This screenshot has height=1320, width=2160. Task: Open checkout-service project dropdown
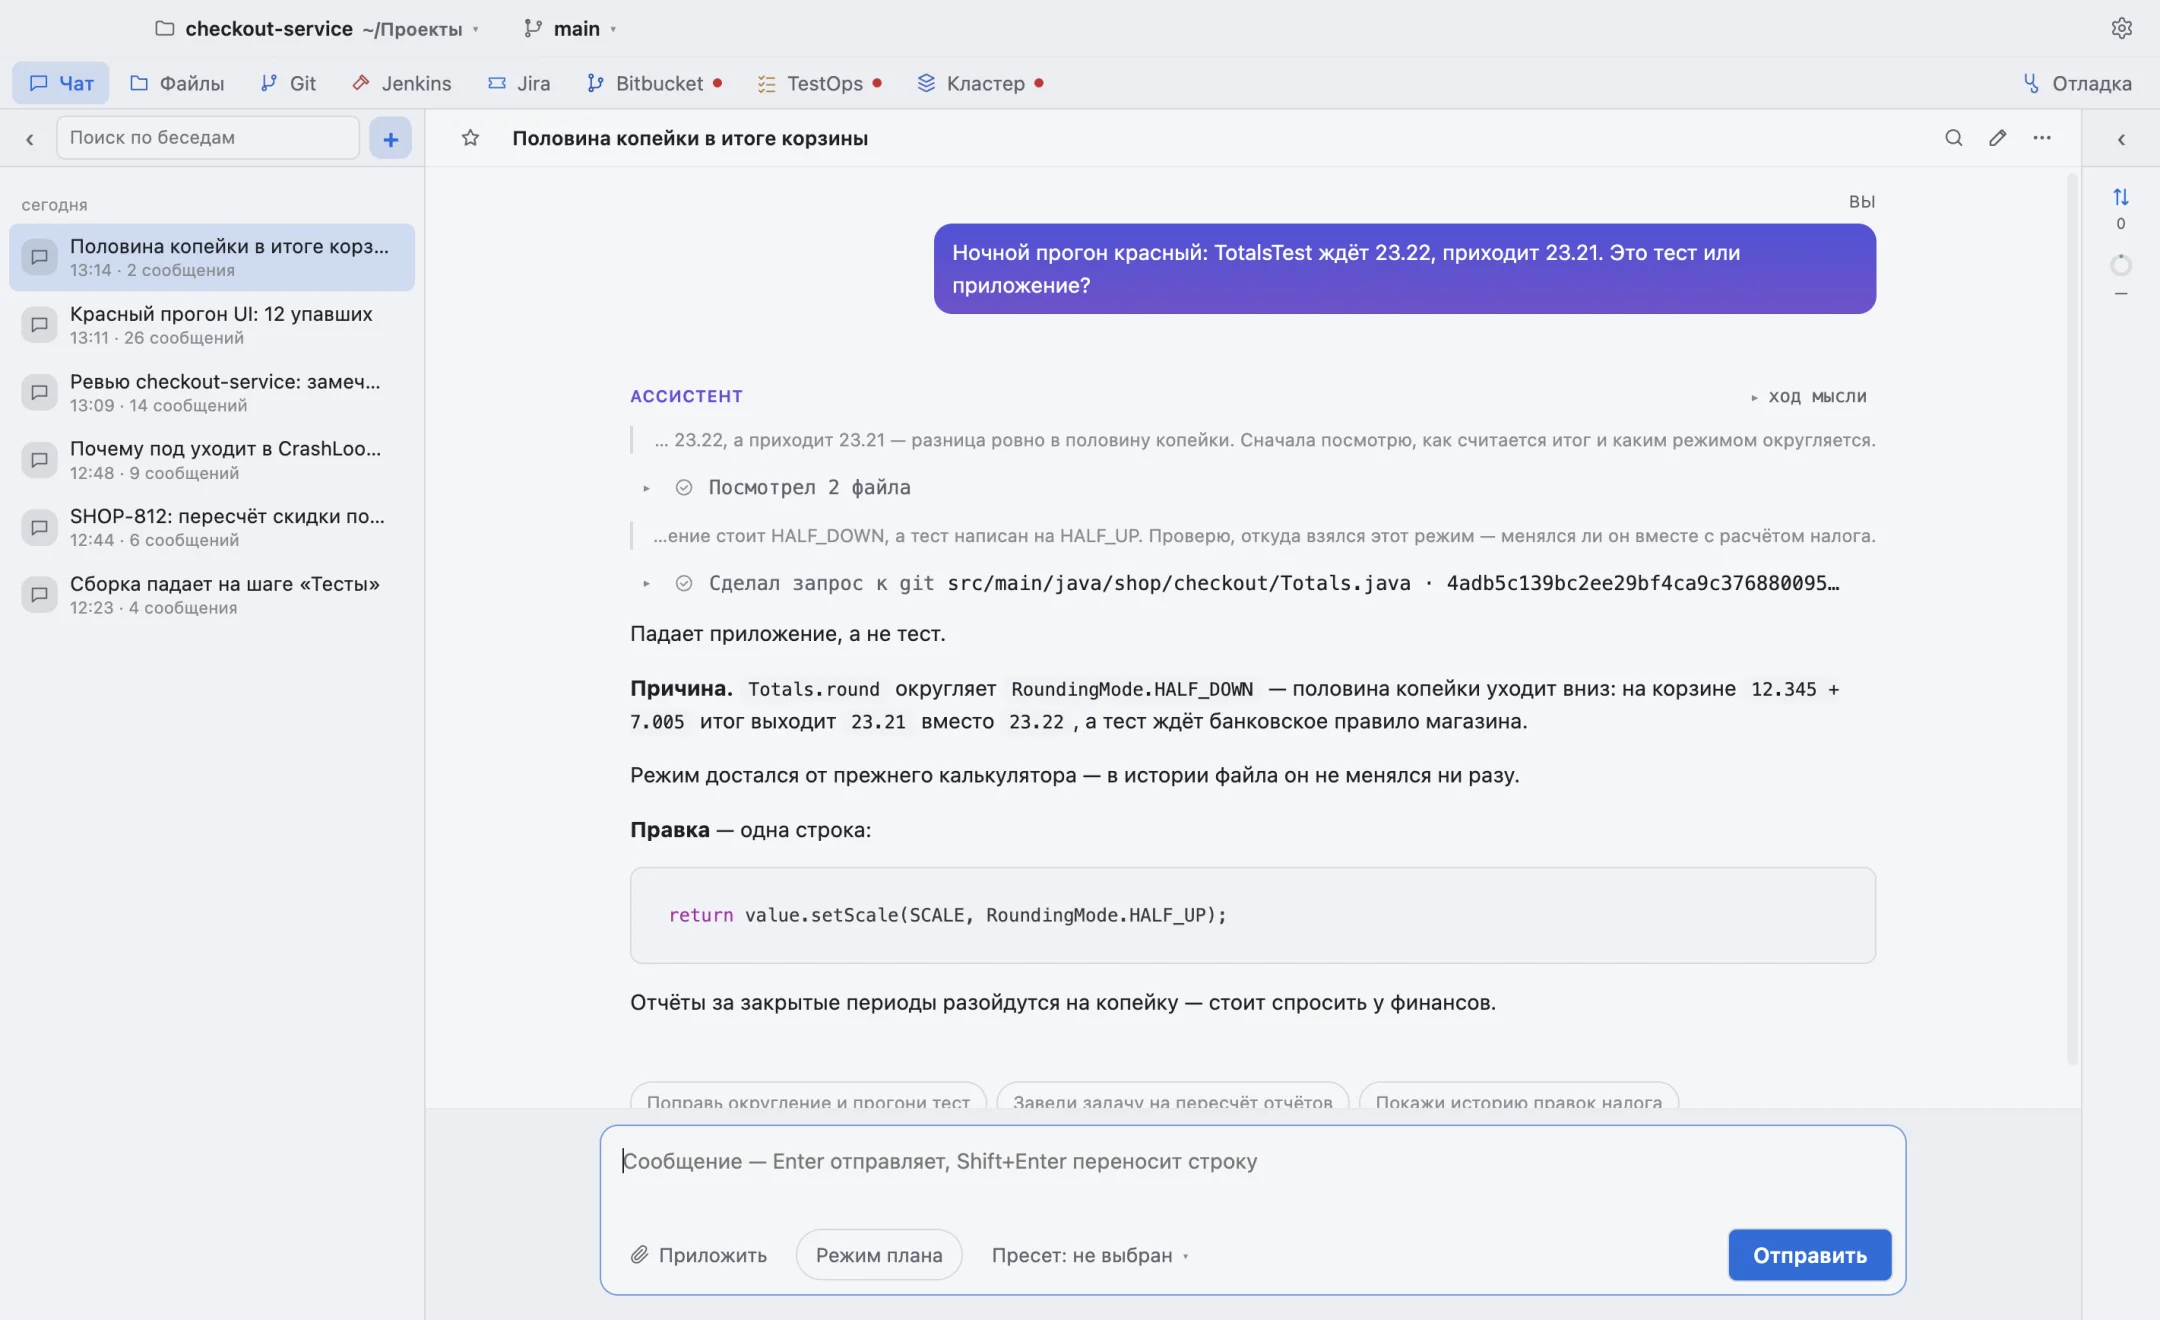click(x=317, y=29)
